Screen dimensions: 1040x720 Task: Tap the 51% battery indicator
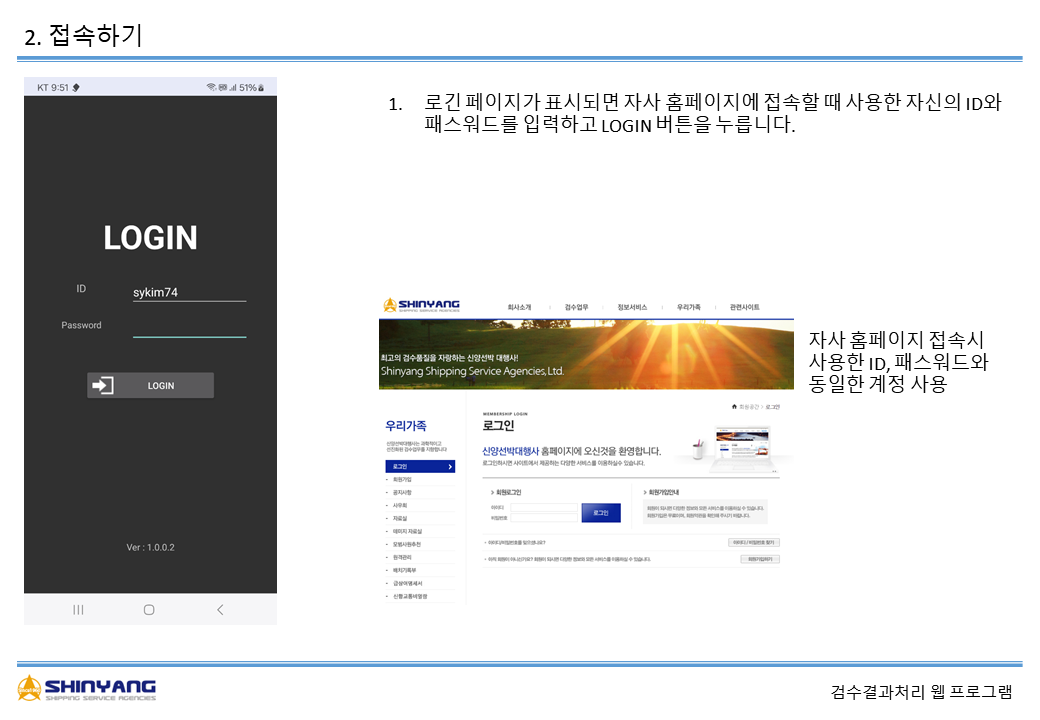click(x=251, y=88)
